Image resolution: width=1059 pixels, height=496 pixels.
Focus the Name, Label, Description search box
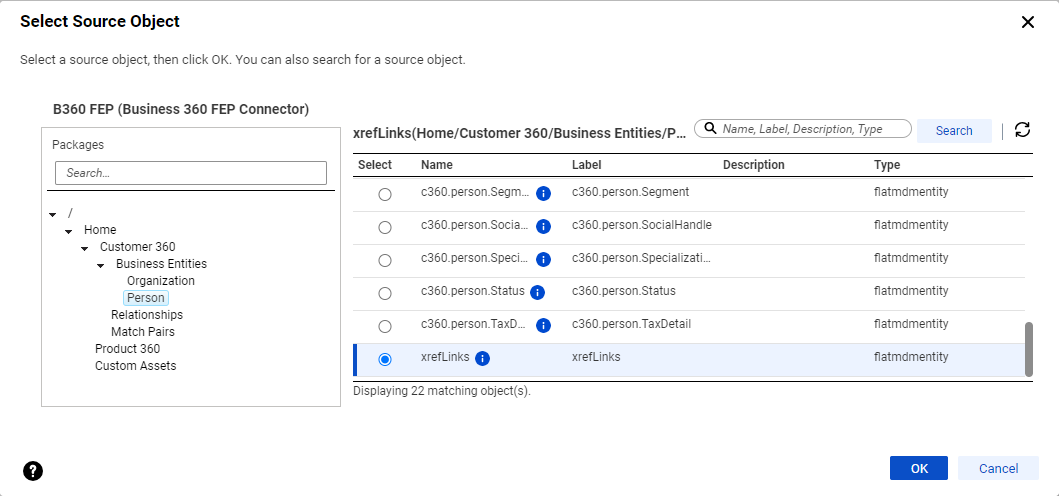click(x=802, y=128)
